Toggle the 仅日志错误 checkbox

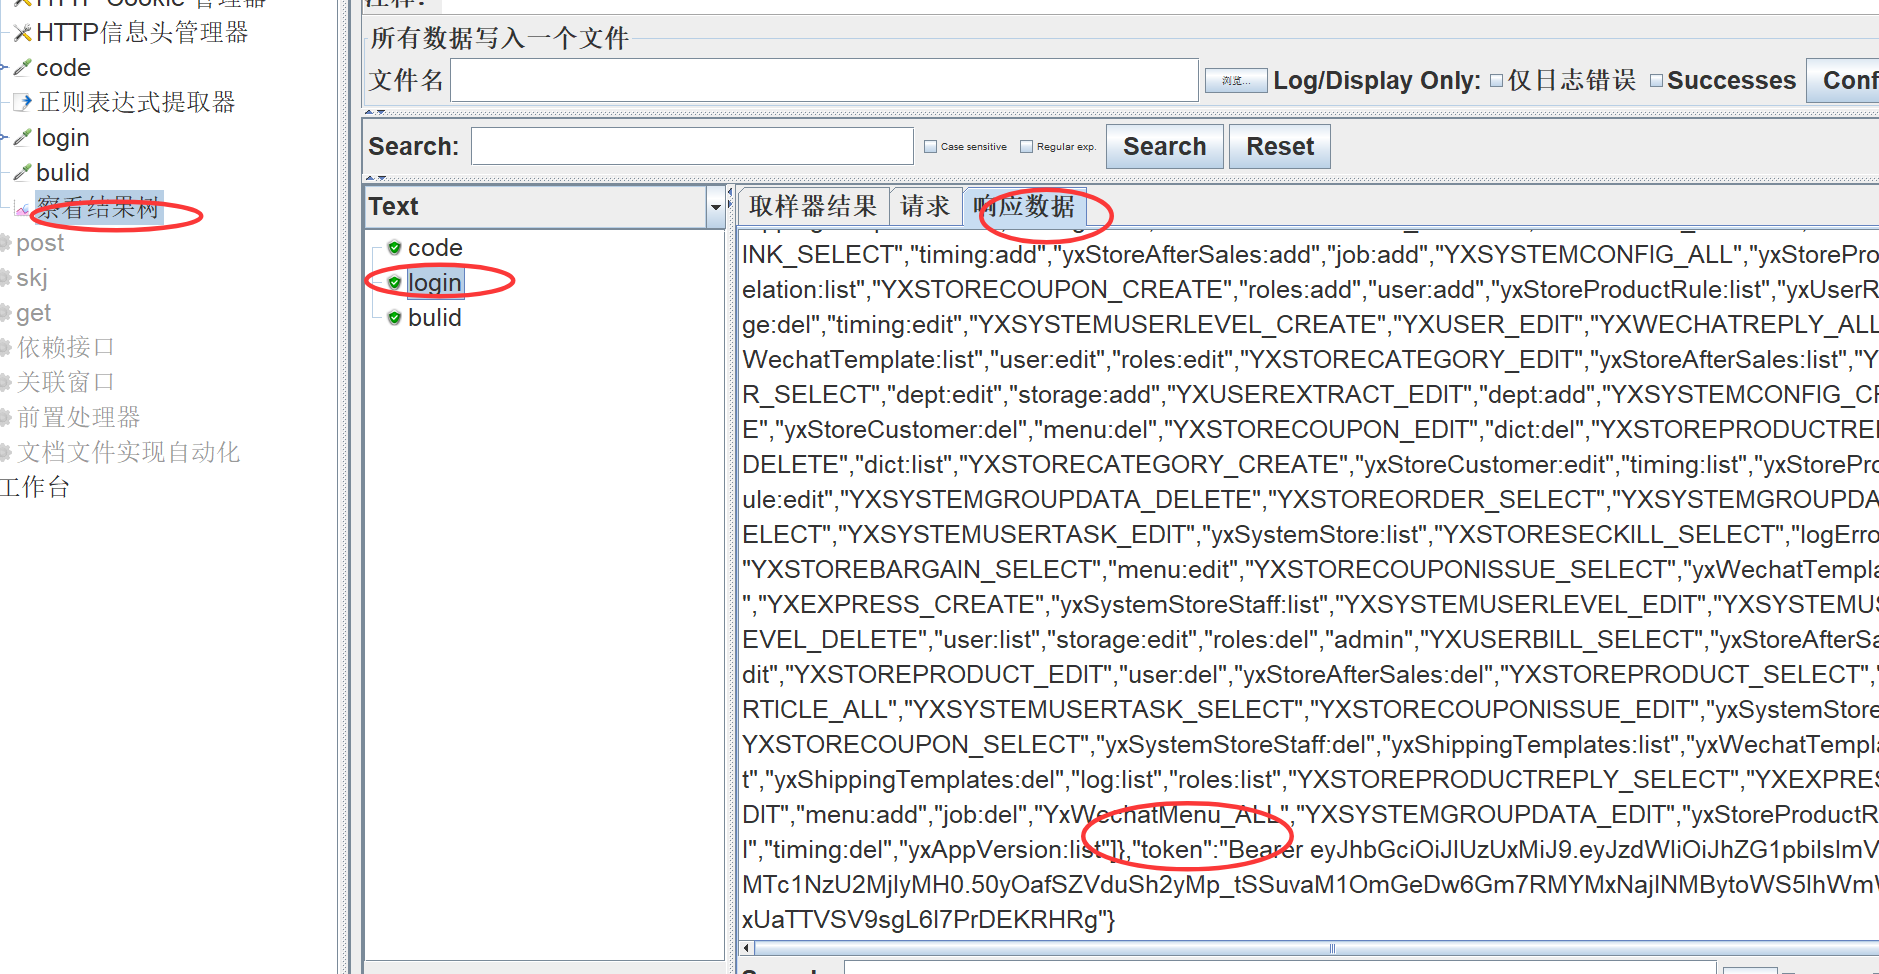point(1496,81)
